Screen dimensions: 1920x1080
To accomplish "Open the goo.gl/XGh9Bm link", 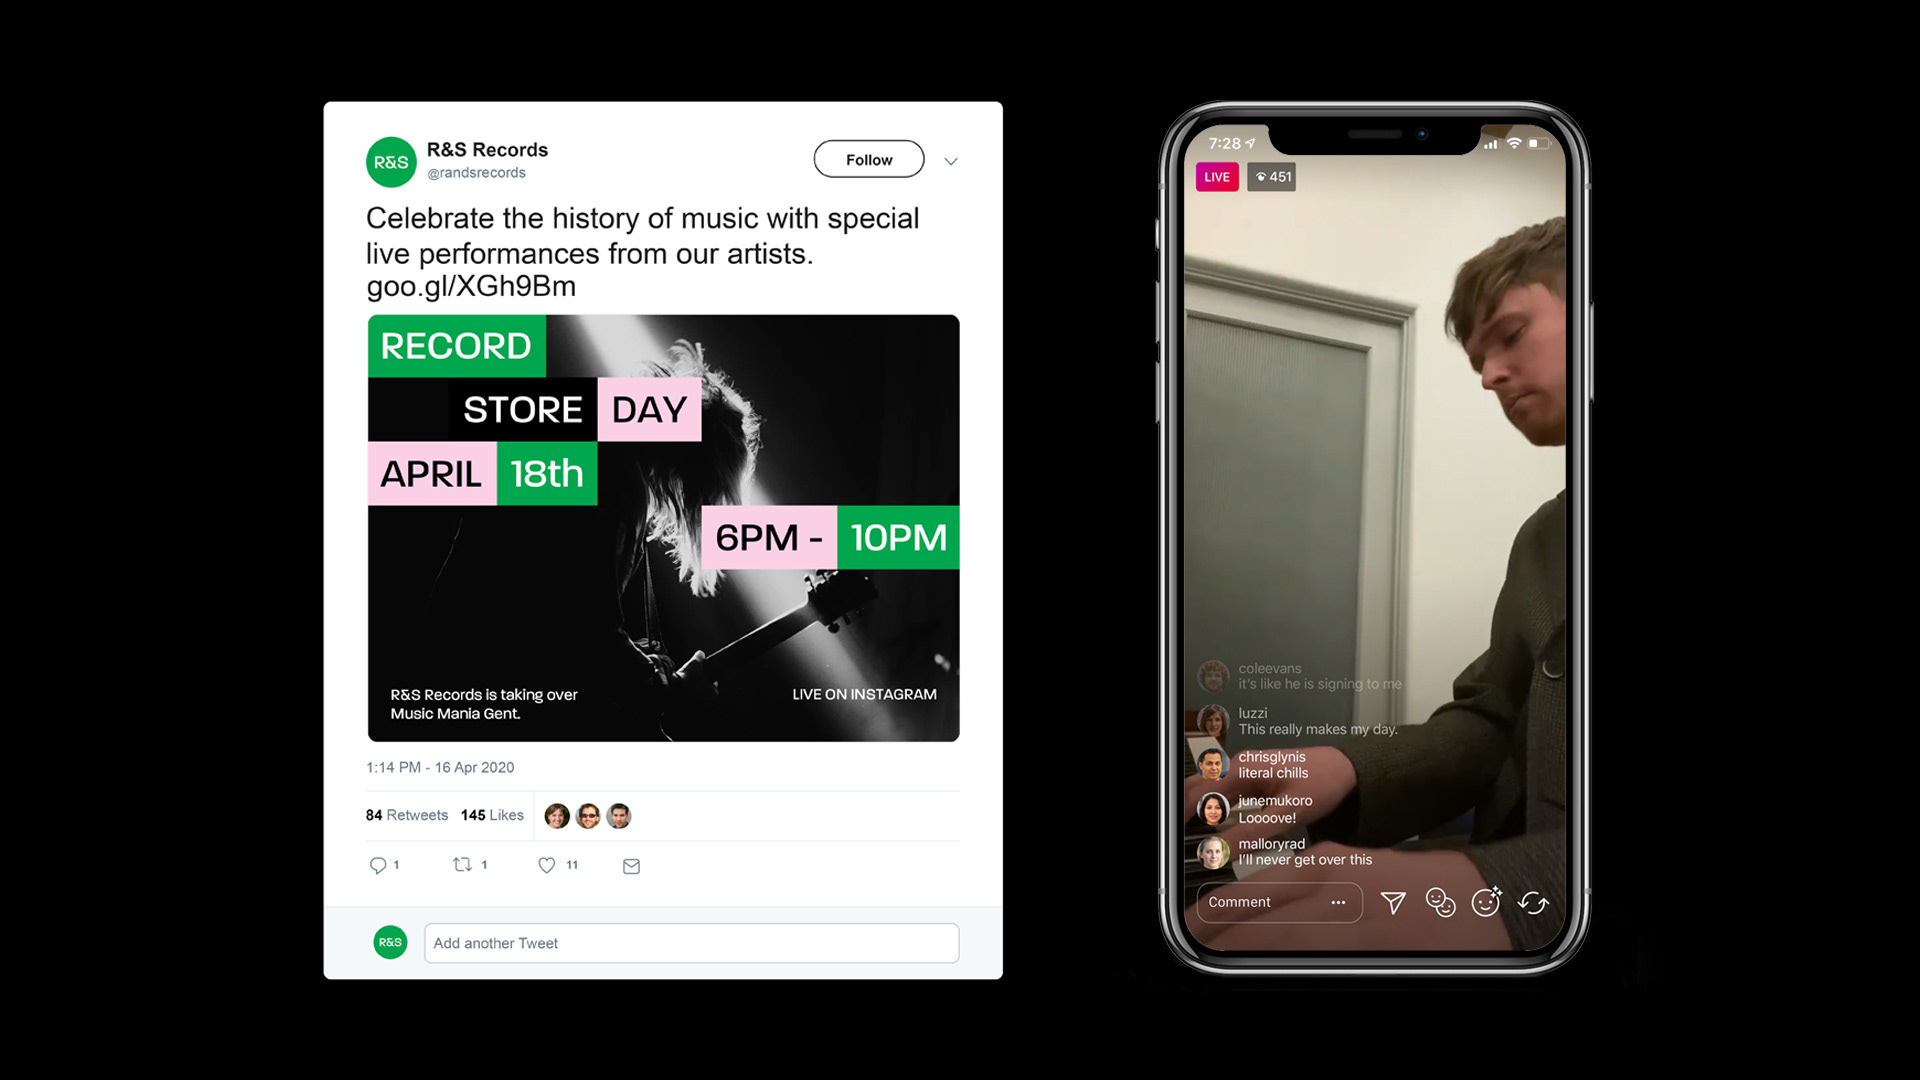I will pos(471,287).
